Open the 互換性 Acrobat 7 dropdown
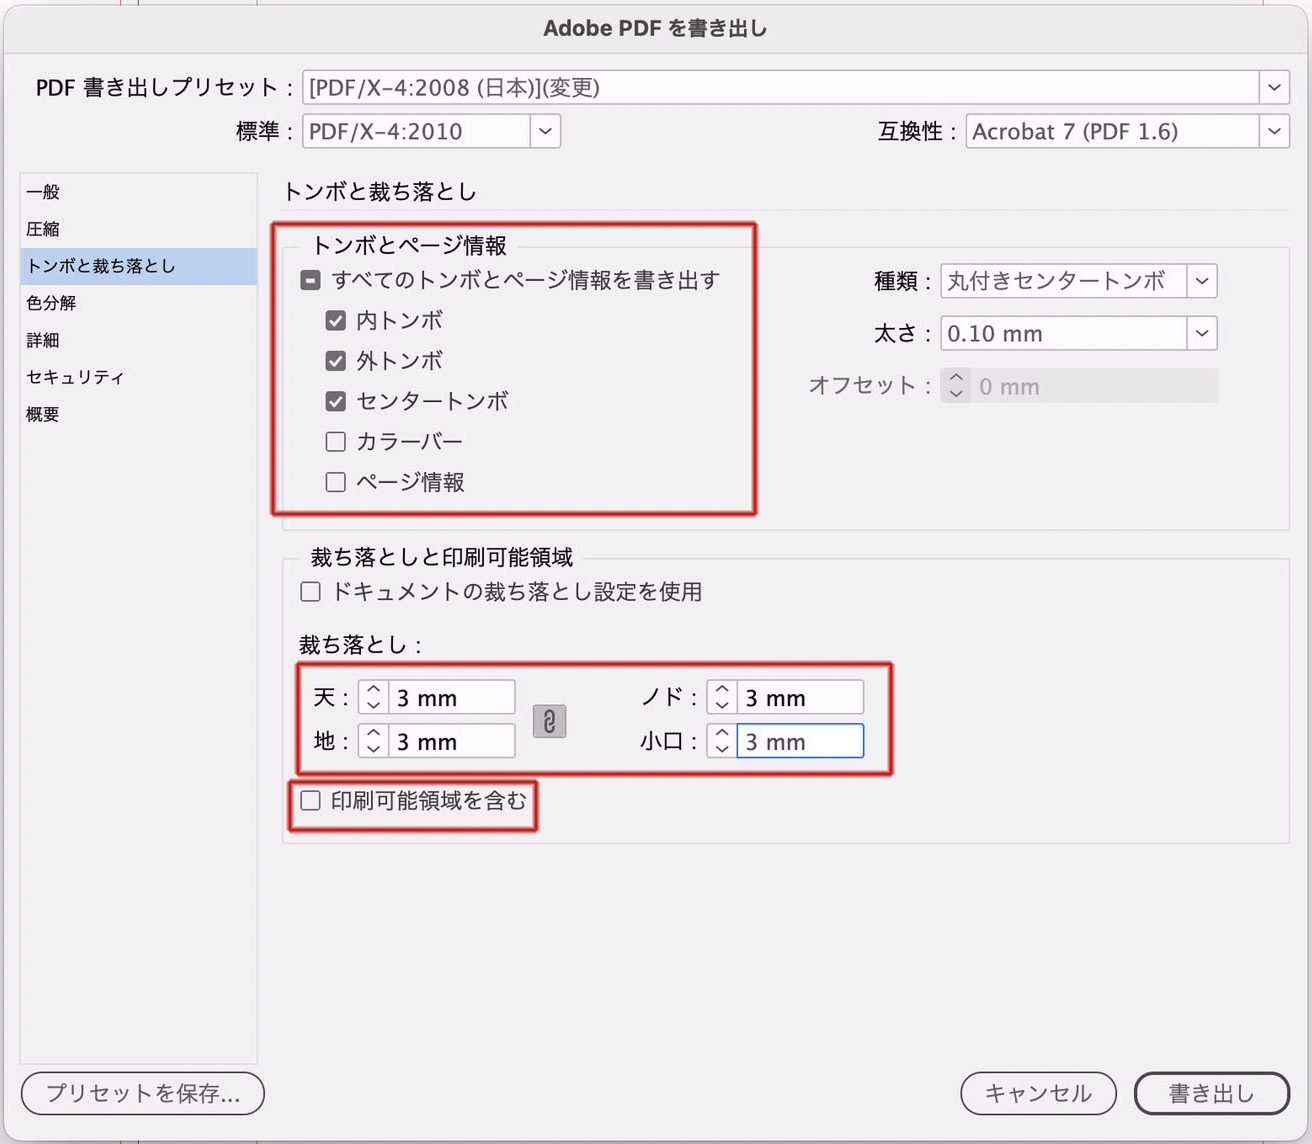Image resolution: width=1312 pixels, height=1144 pixels. [1274, 131]
